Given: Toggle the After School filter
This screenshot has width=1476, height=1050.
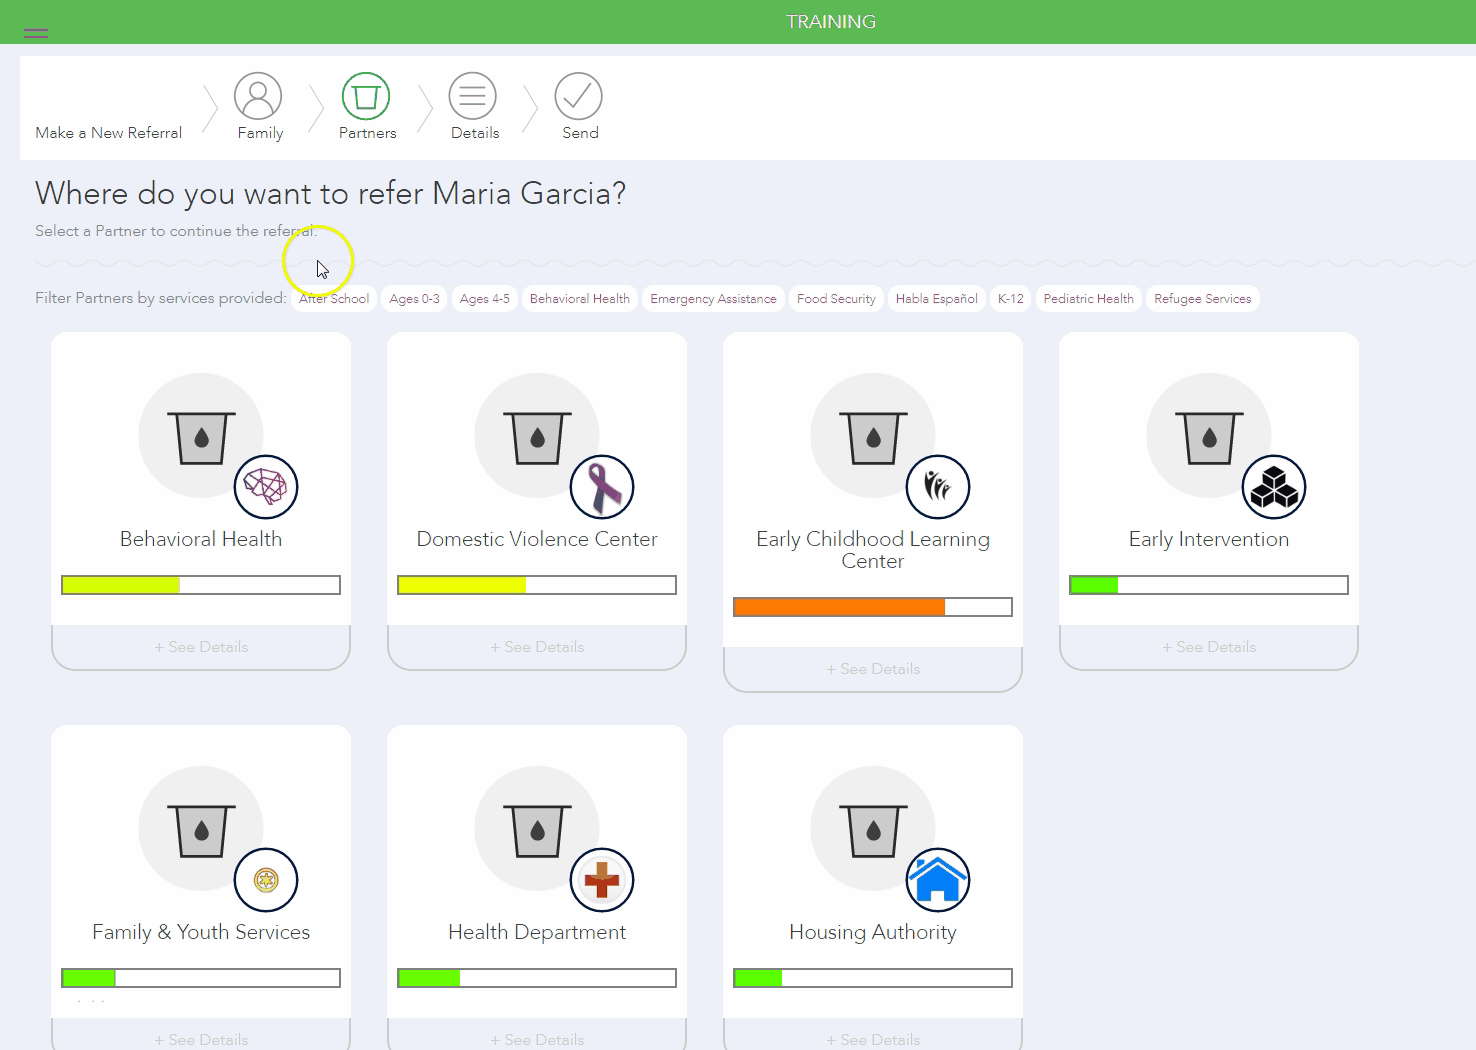Looking at the screenshot, I should (x=335, y=299).
